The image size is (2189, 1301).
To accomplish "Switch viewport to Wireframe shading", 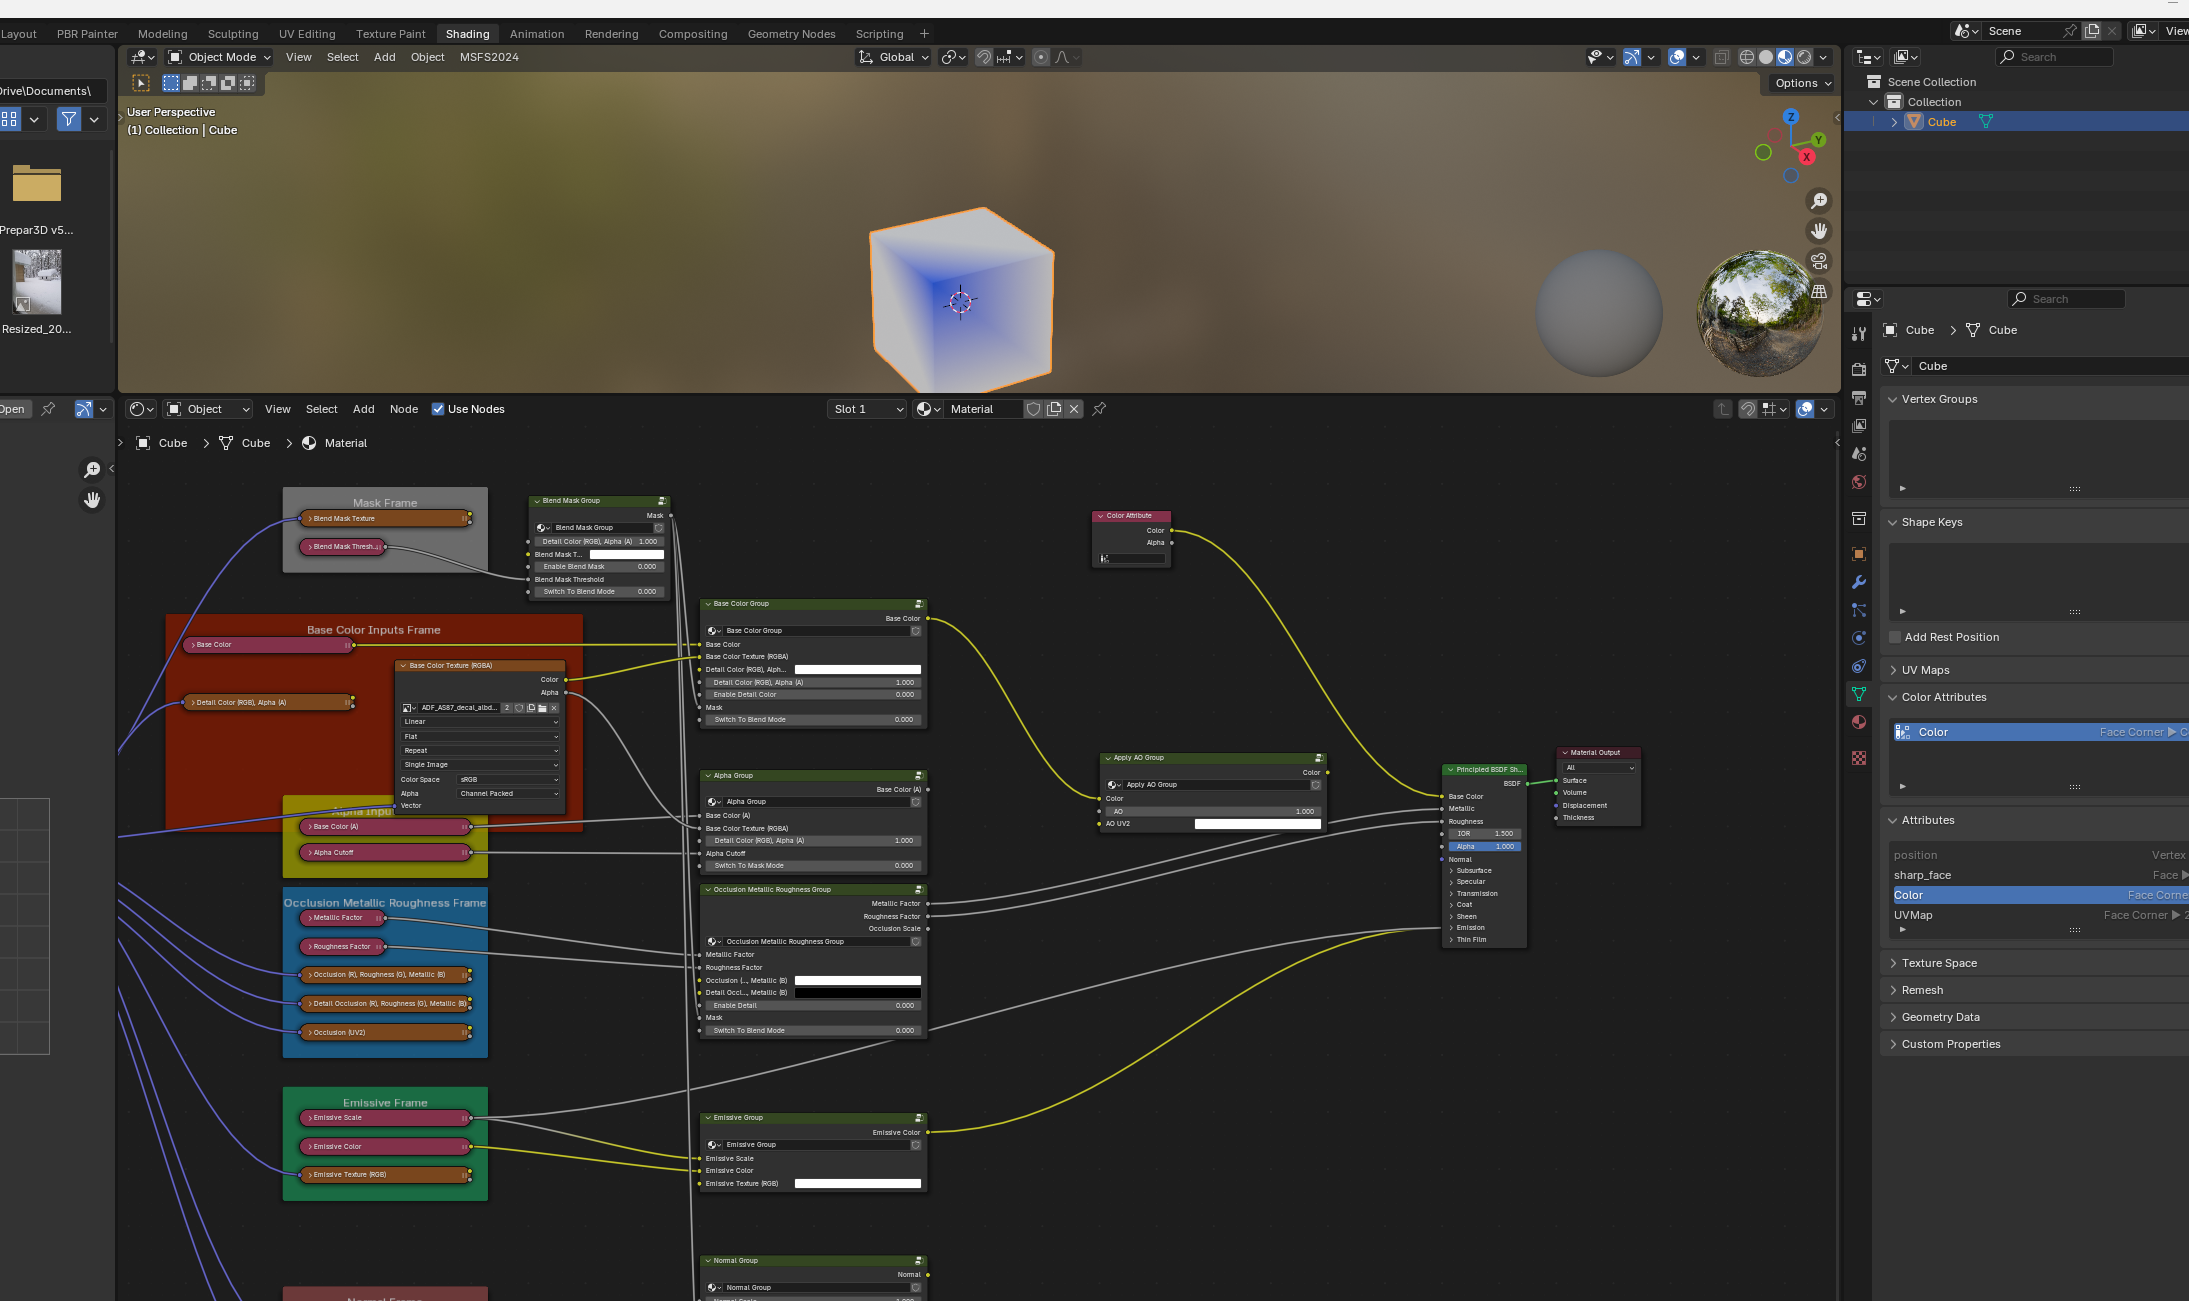I will 1747,57.
